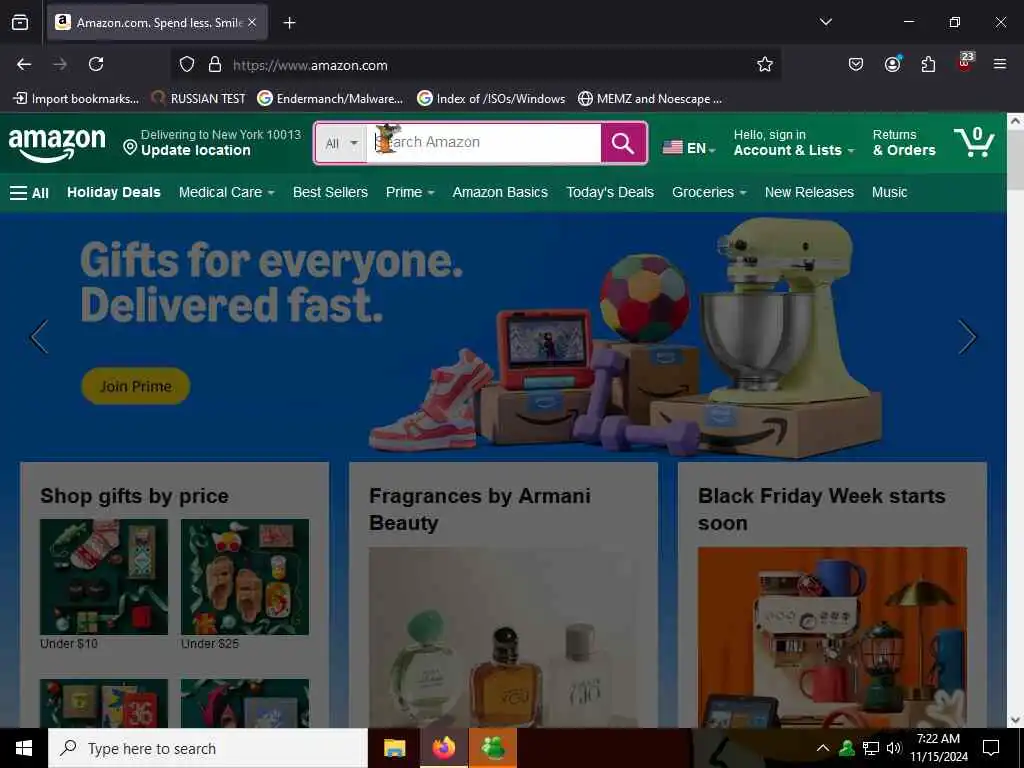Open the Firefox View icon
Viewport: 1024px width, 768px height.
[x=20, y=23]
